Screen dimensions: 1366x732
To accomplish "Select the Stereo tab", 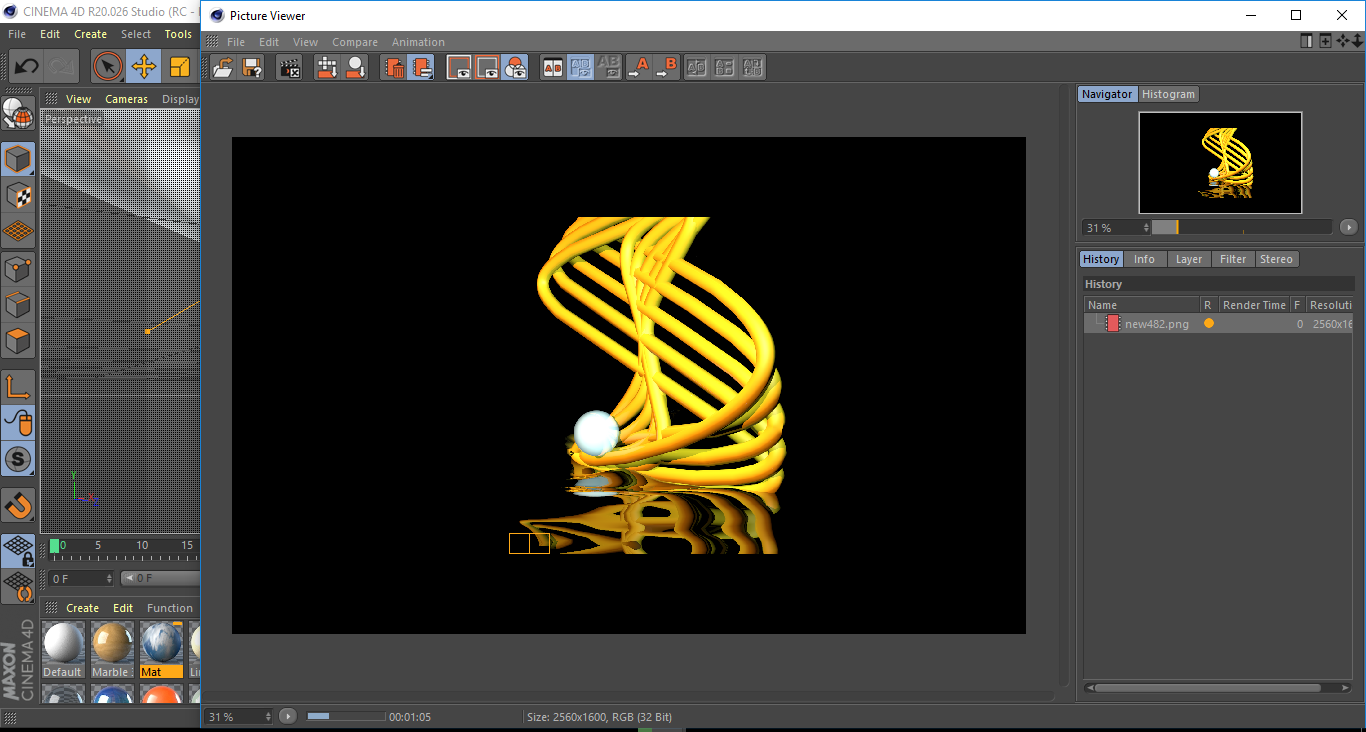I will click(x=1276, y=259).
